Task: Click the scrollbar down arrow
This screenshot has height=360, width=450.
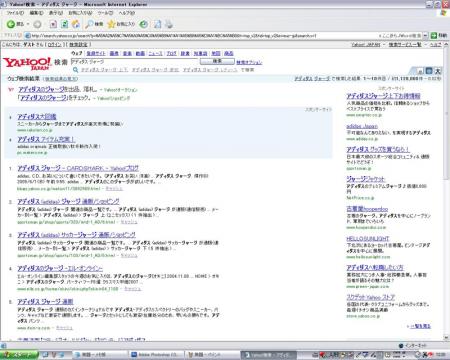Action: (x=446, y=338)
